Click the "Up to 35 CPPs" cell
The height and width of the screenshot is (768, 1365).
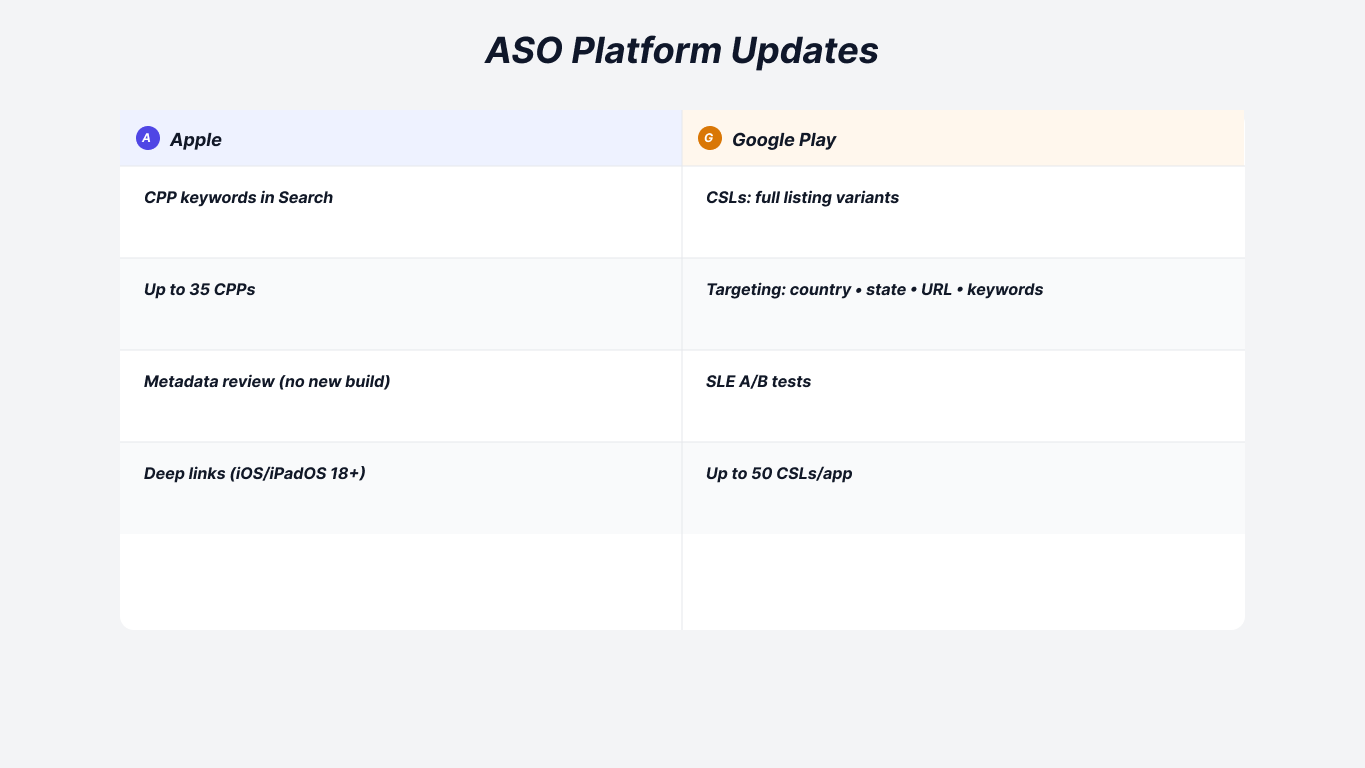[x=199, y=290]
